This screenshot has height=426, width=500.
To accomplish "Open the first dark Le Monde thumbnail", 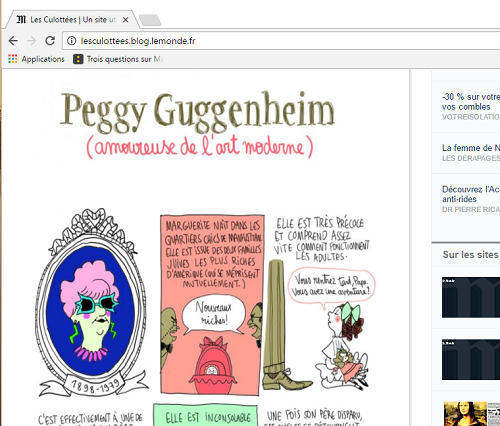I will (471, 297).
